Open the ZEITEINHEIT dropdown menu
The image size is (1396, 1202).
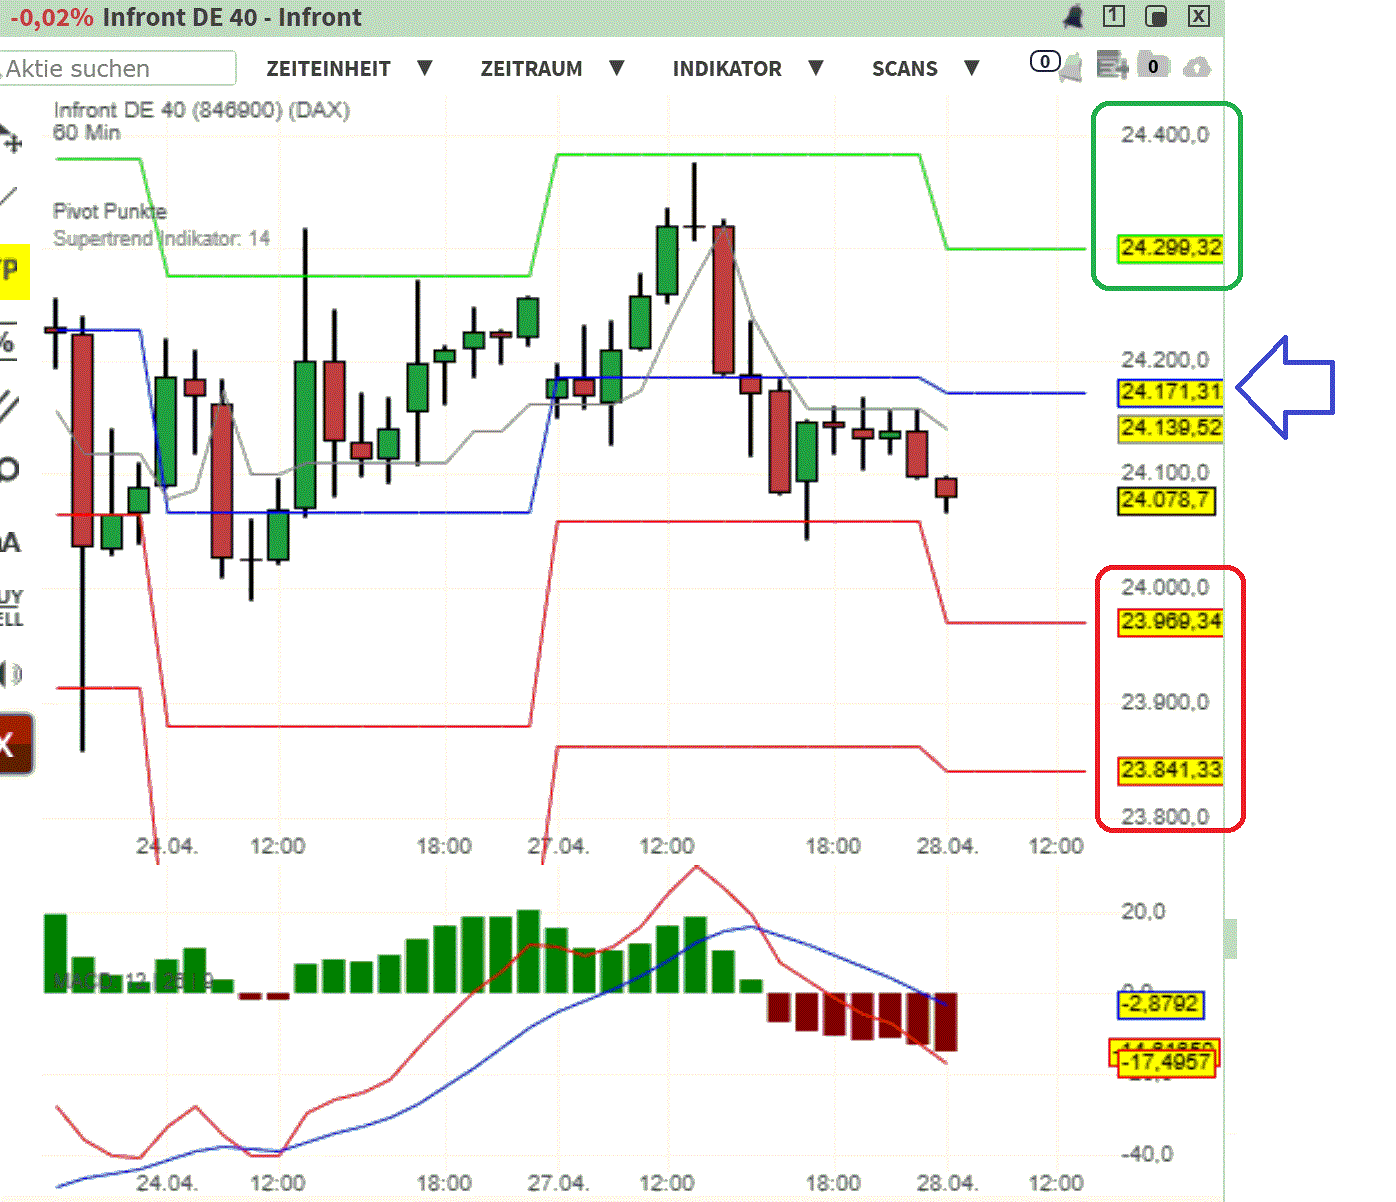[348, 68]
